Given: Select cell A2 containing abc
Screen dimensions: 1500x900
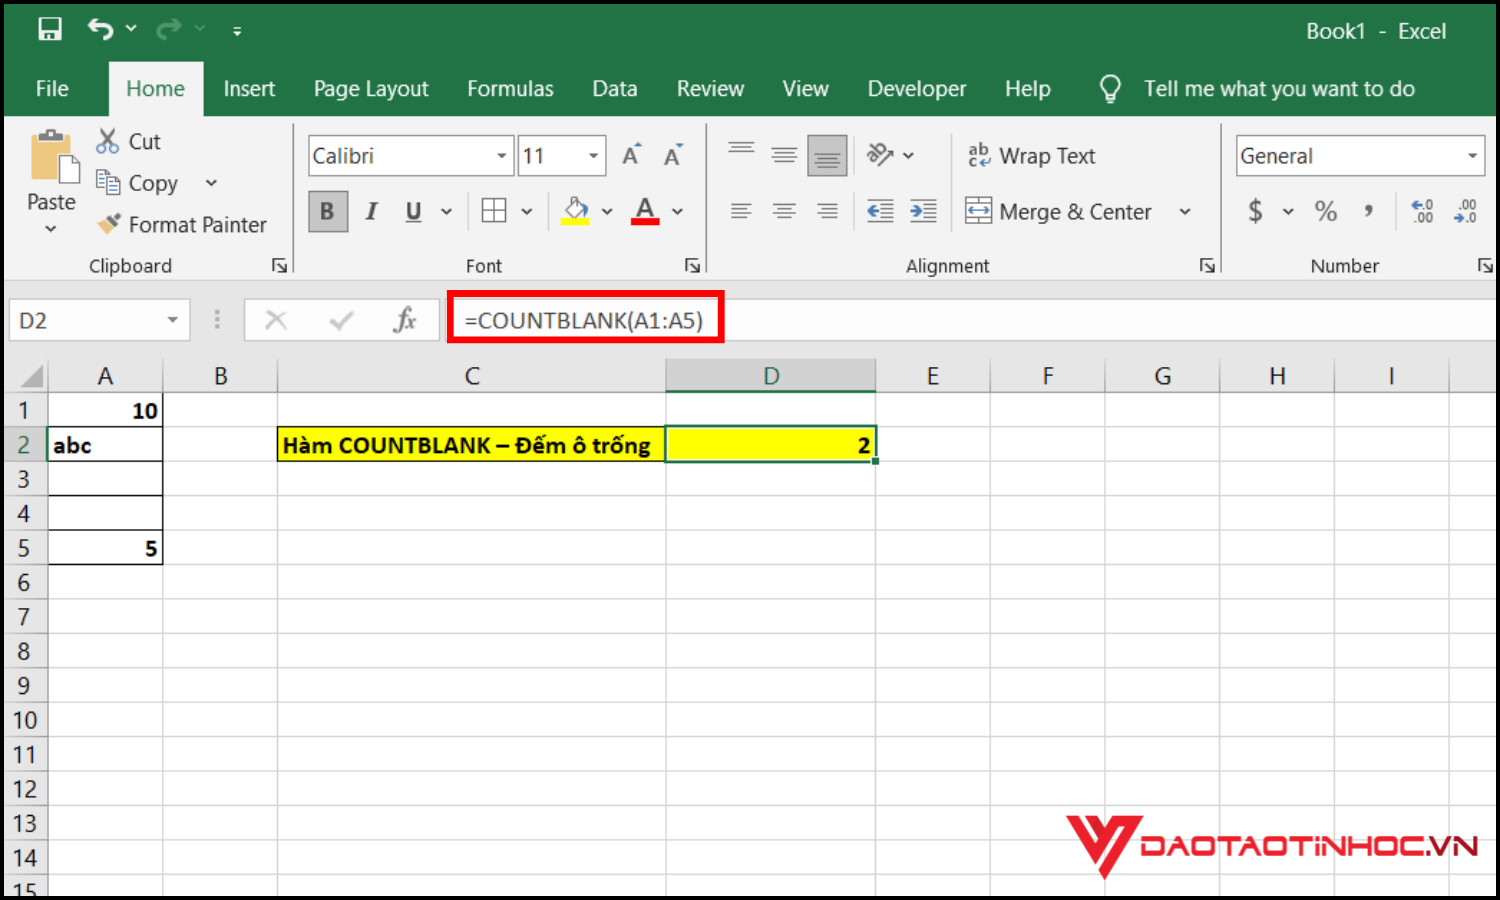Looking at the screenshot, I should coord(105,445).
